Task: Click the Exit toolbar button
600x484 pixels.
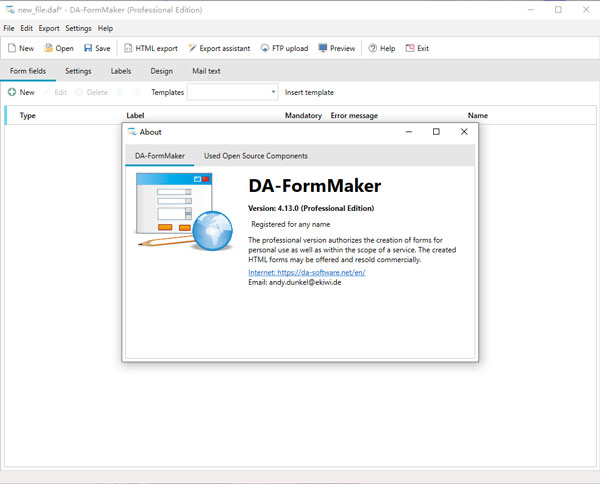Action: [x=417, y=48]
